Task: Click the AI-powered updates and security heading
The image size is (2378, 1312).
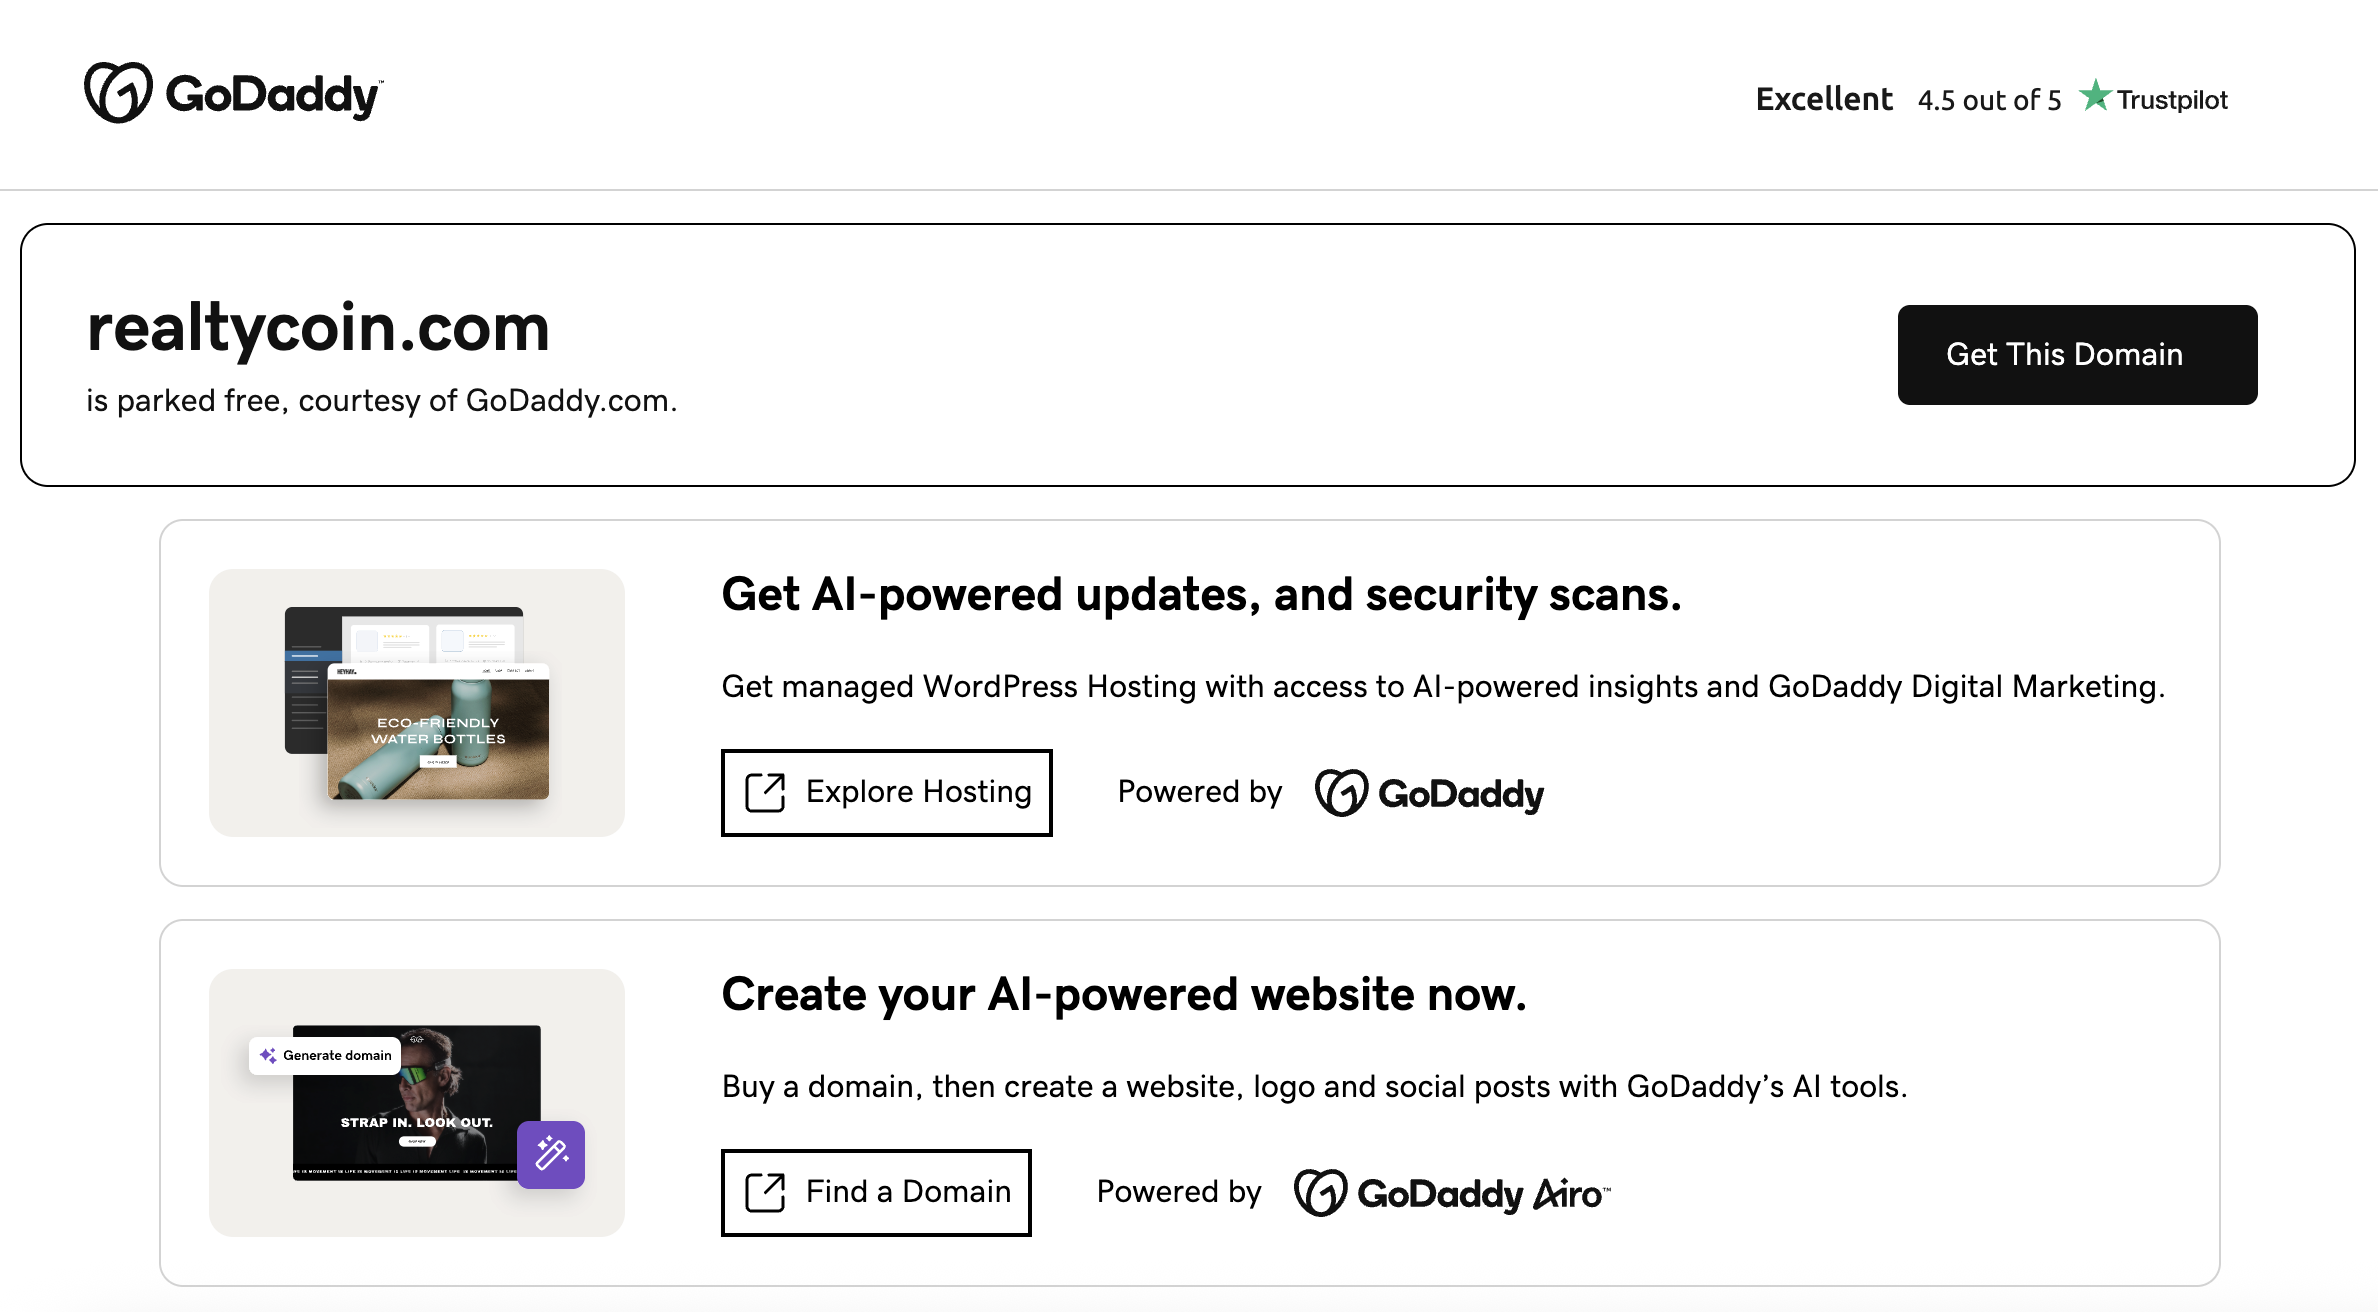Action: (1201, 595)
